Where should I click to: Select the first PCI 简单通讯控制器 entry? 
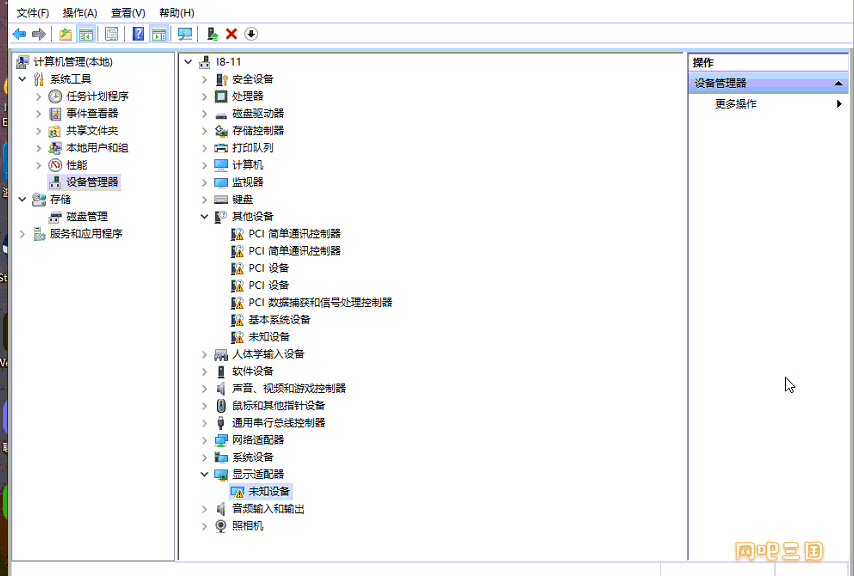[x=295, y=234]
